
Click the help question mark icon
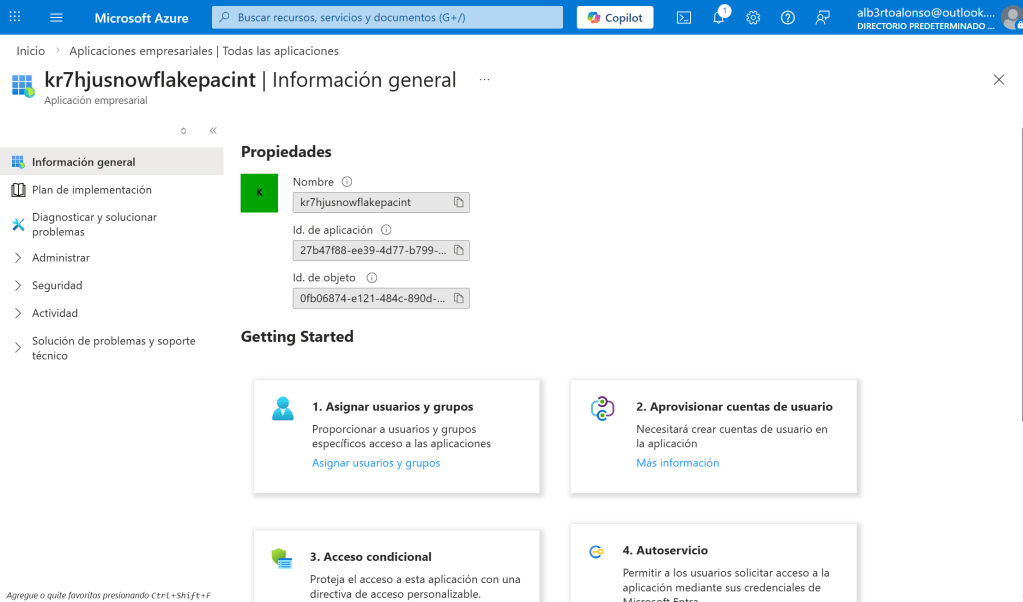coord(788,18)
